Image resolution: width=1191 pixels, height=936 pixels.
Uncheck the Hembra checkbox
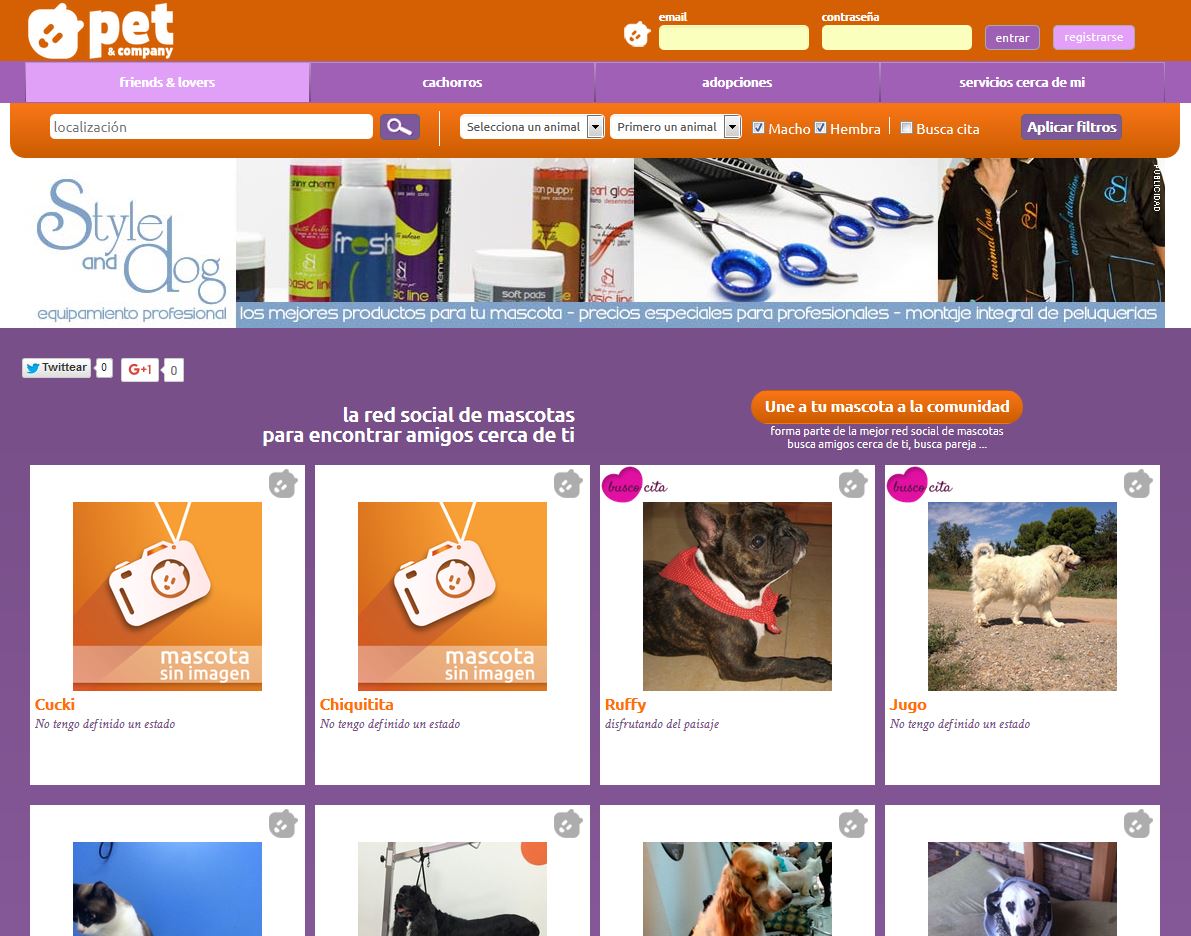pos(820,128)
